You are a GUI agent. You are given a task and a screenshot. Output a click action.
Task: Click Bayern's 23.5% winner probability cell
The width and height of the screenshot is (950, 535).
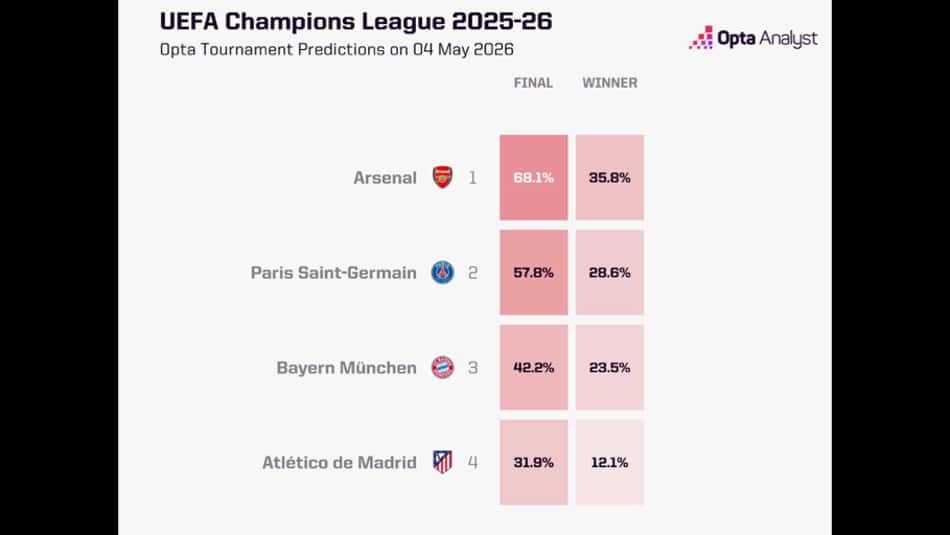610,367
